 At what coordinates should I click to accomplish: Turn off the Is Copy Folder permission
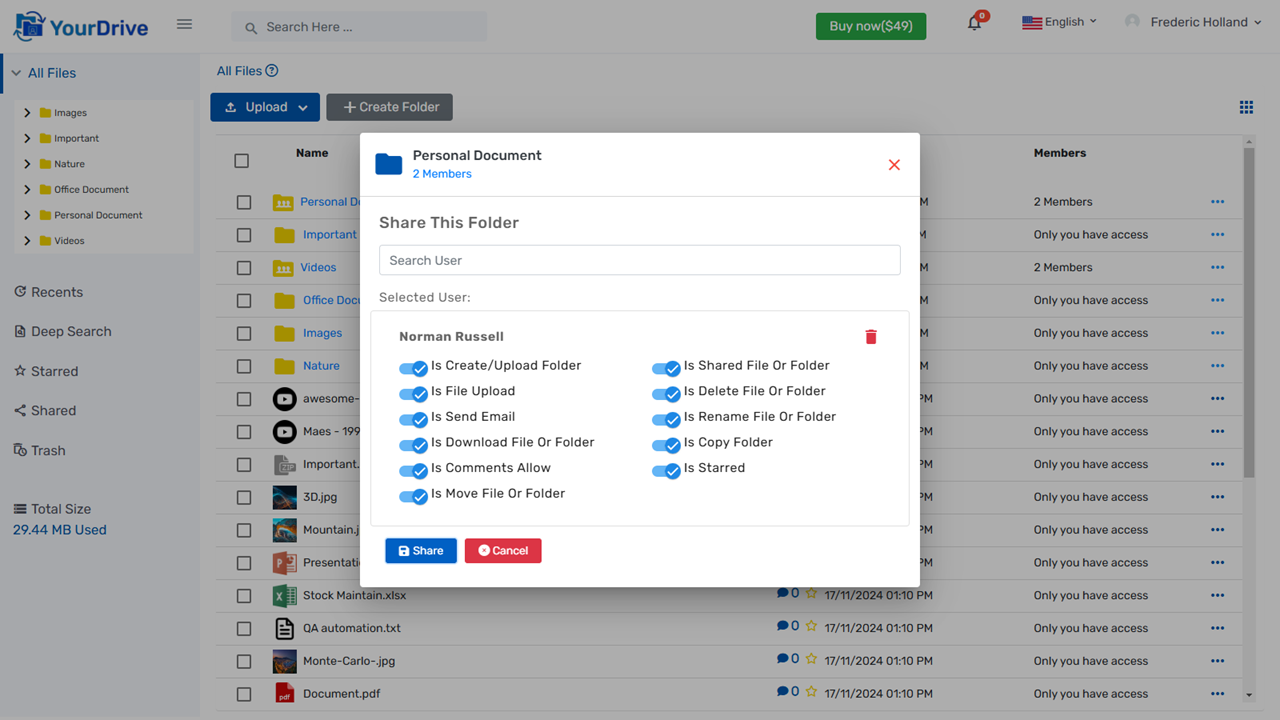point(666,445)
